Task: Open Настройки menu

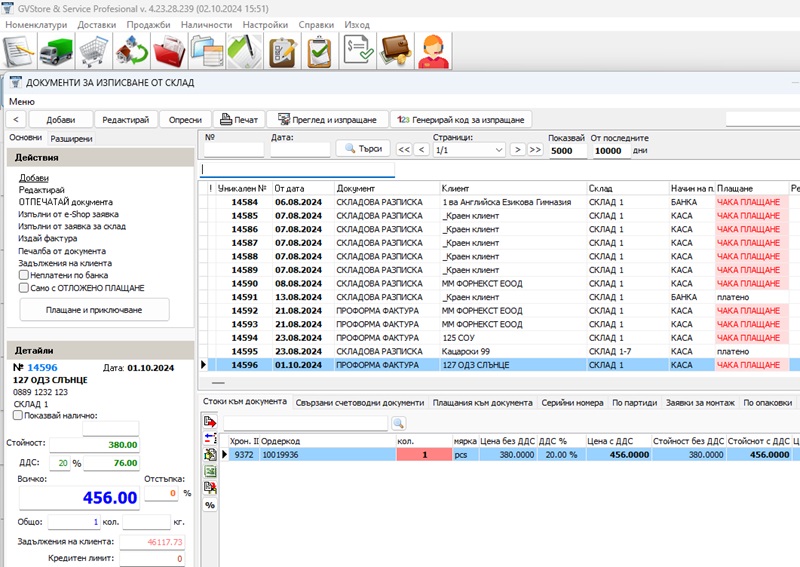Action: click(265, 24)
